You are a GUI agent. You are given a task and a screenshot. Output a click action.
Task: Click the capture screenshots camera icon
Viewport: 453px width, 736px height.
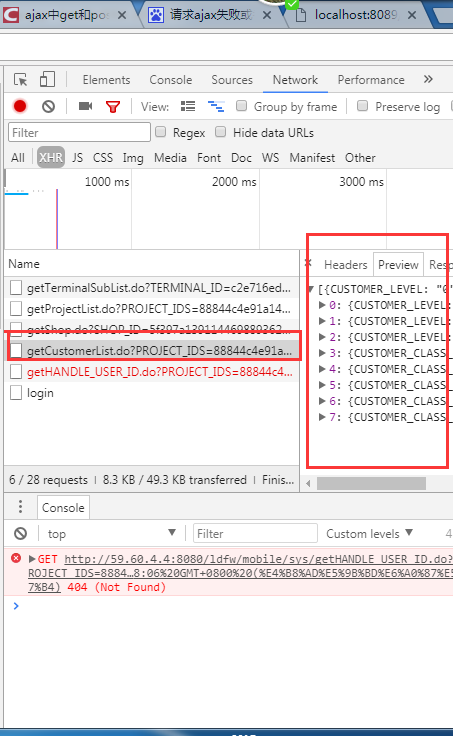point(85,107)
